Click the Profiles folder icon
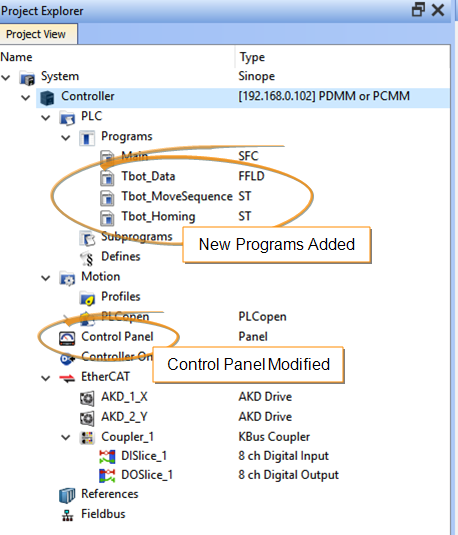Viewport: 458px width, 535px height. 87,298
